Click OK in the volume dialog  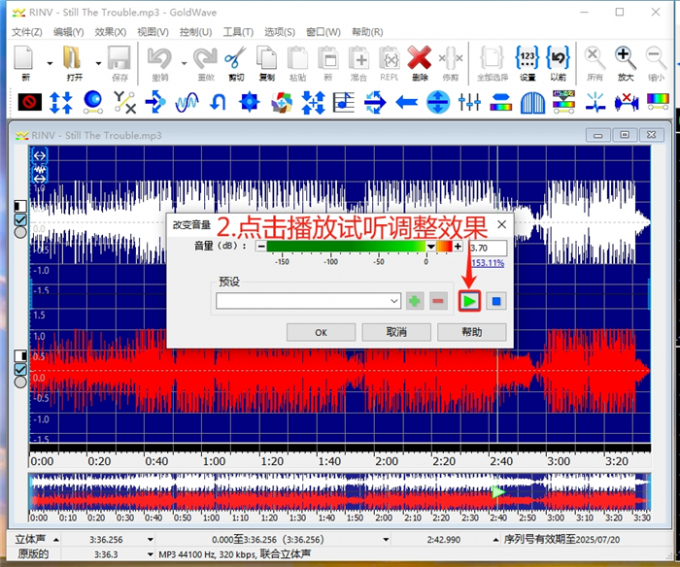coord(321,332)
